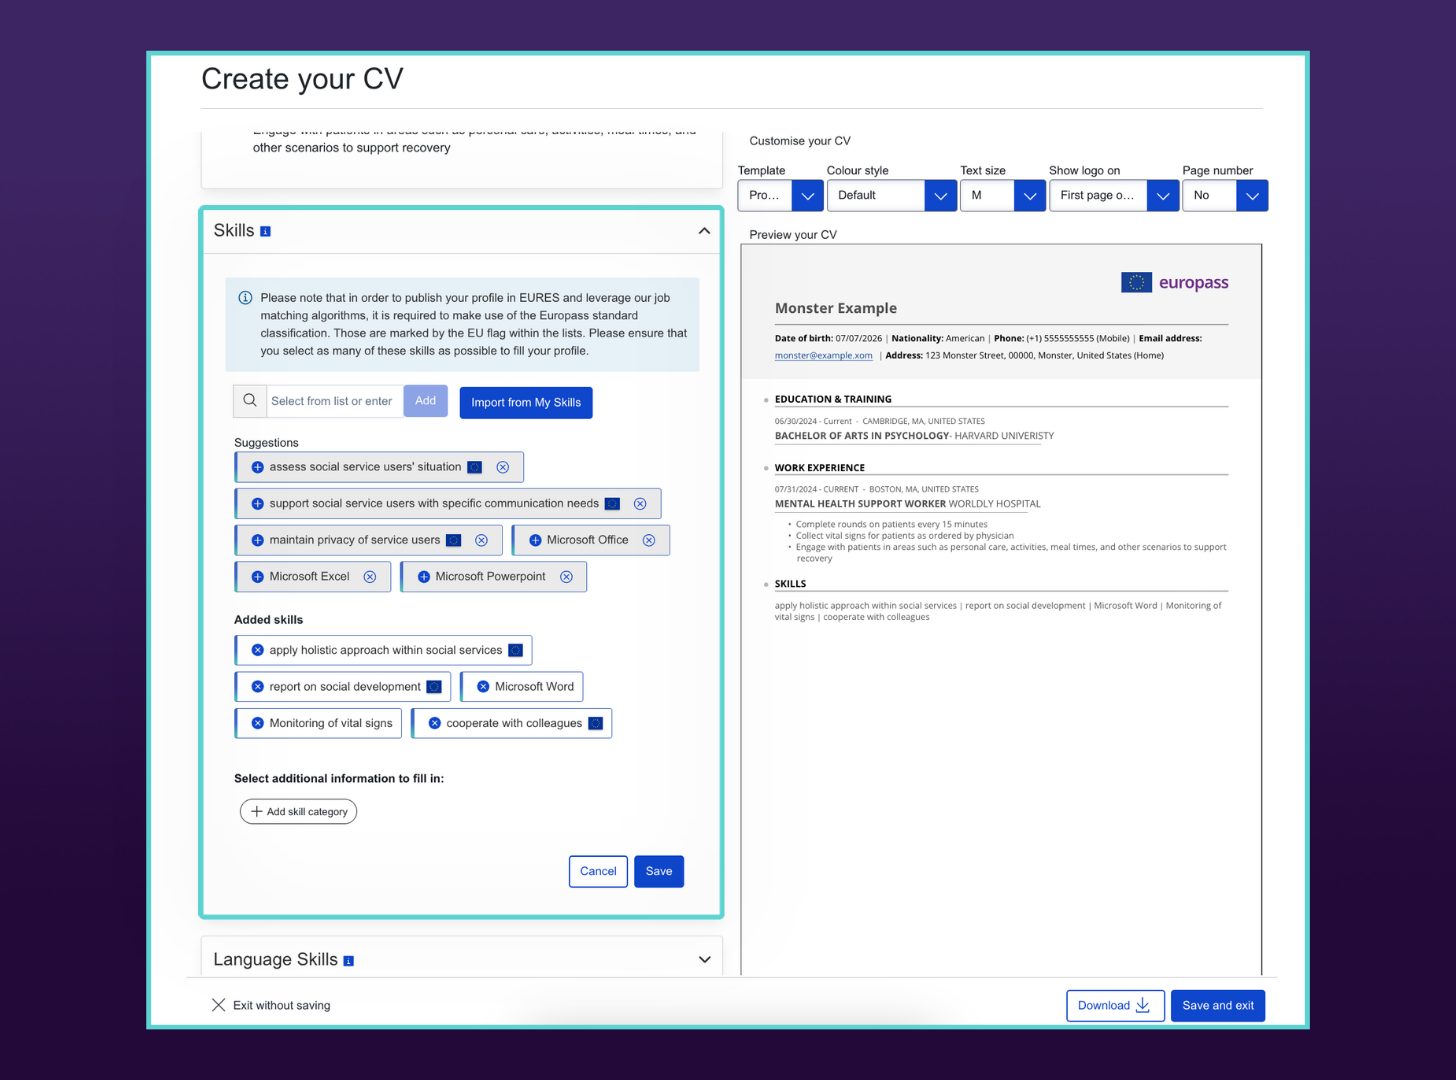Dismiss the Microsoft Excel suggestion
Image resolution: width=1456 pixels, height=1080 pixels.
(x=370, y=577)
